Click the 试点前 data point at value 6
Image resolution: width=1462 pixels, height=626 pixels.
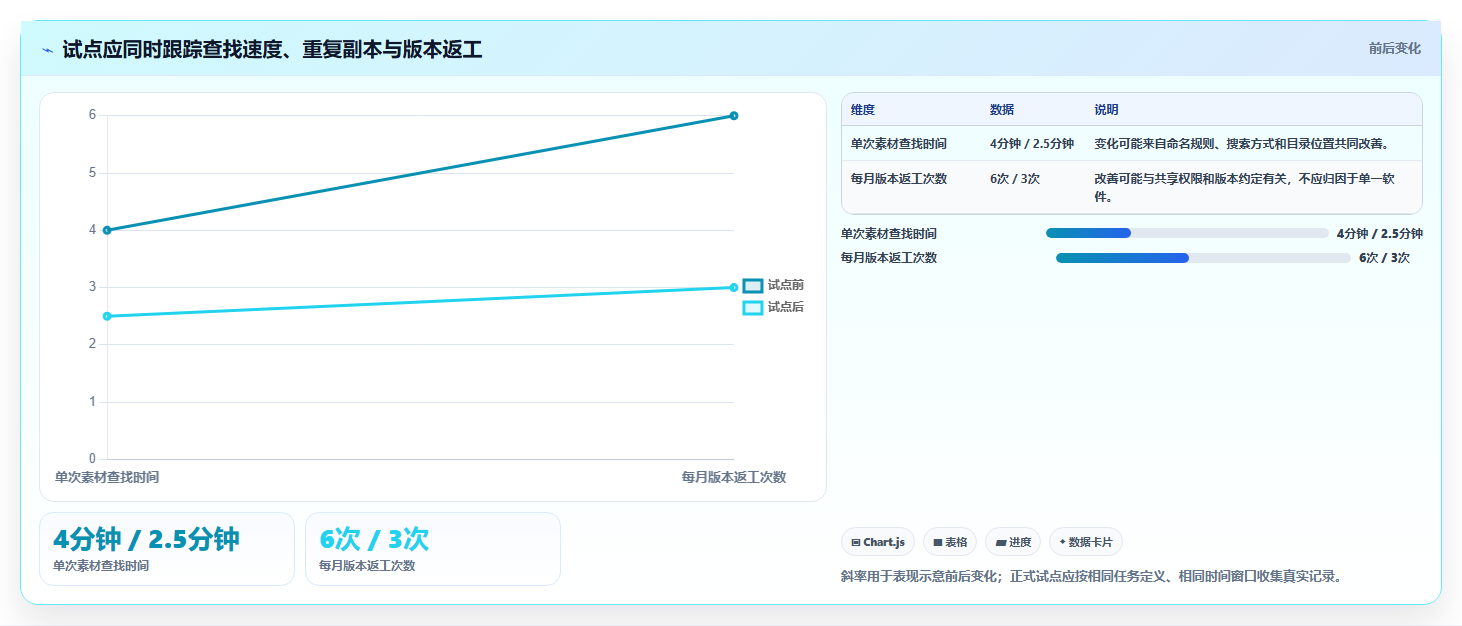pos(734,116)
